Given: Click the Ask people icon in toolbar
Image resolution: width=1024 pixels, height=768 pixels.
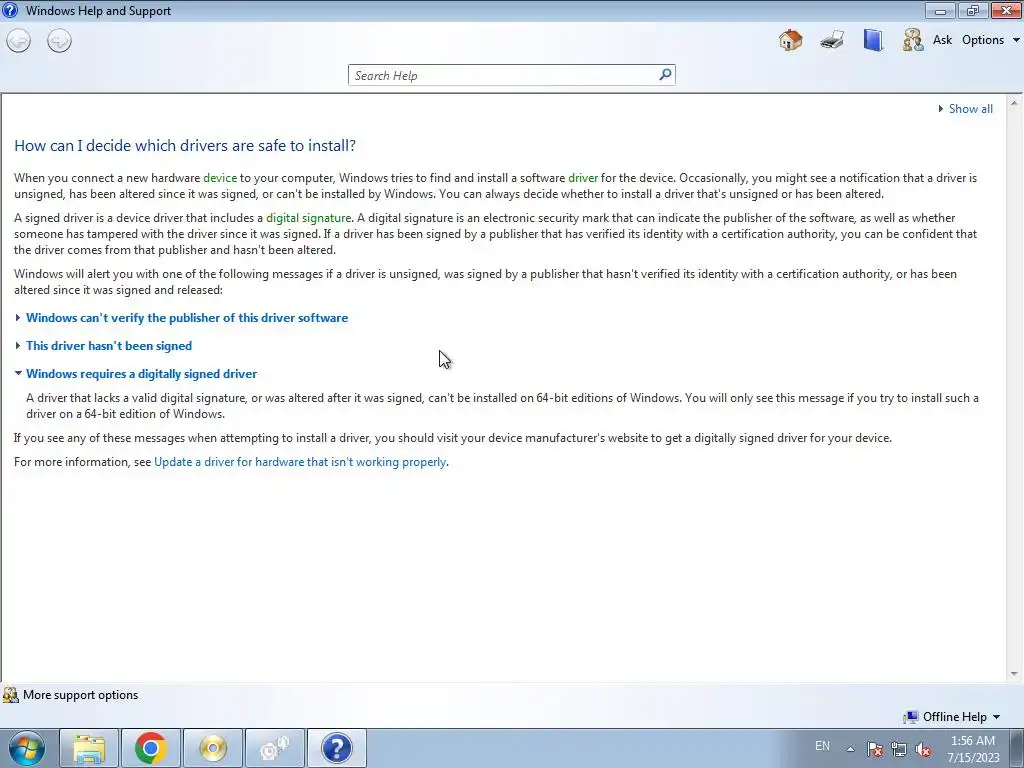Looking at the screenshot, I should click(x=912, y=40).
